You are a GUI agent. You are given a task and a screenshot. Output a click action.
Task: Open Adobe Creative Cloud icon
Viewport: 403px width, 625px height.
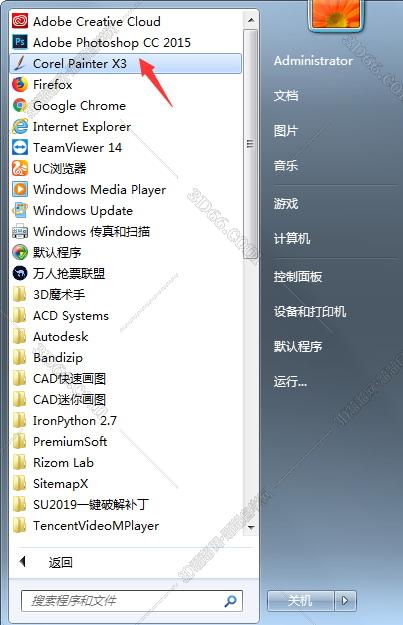[x=20, y=21]
